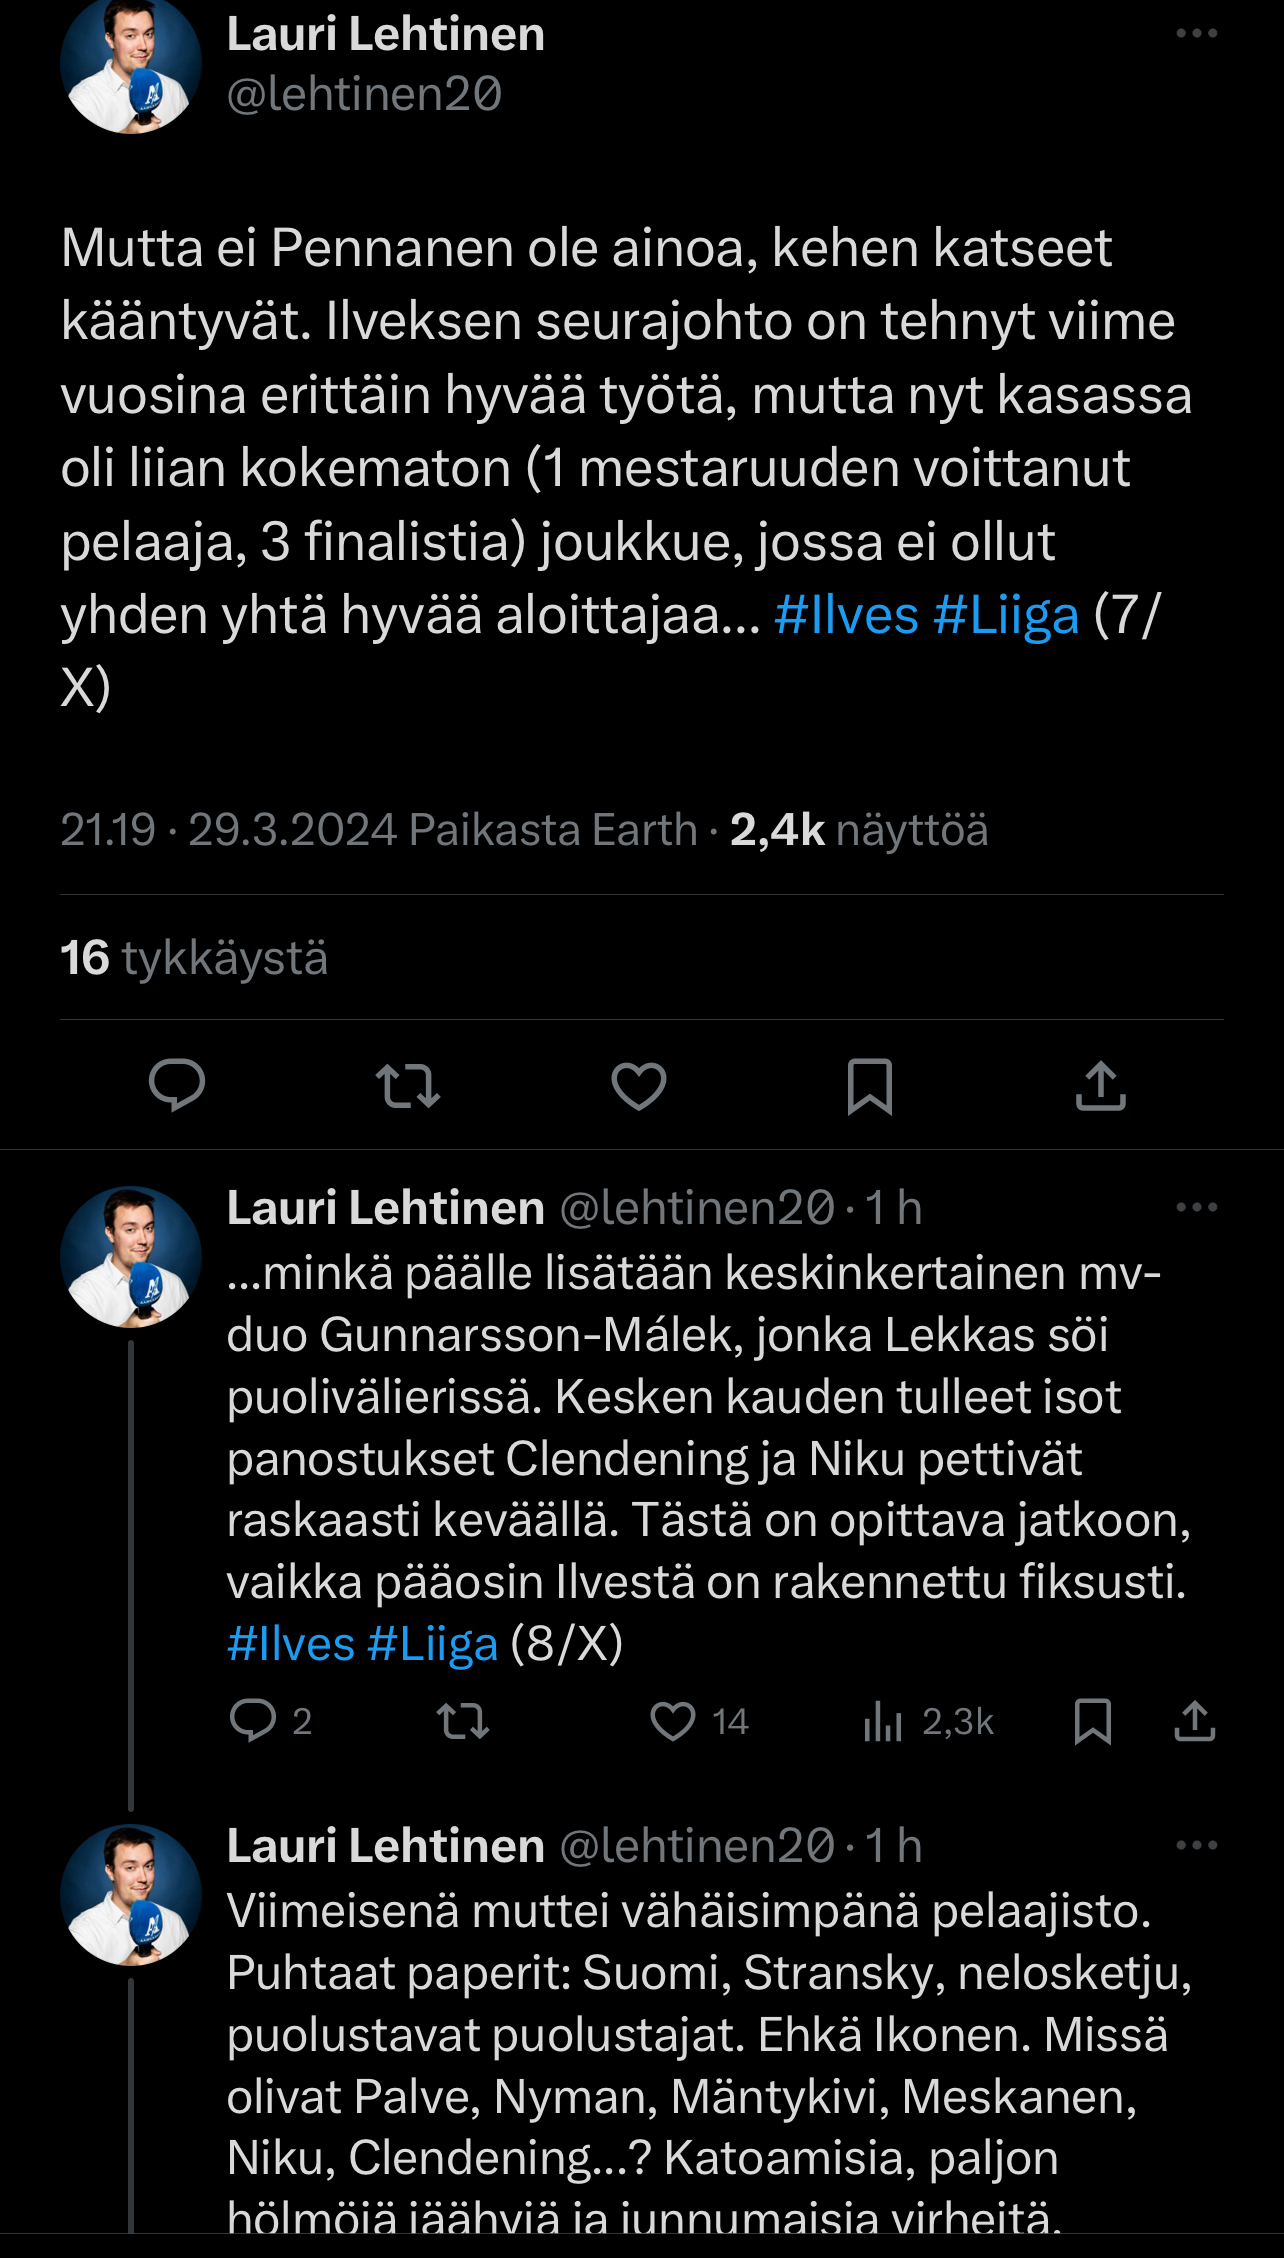
Task: Open replies on the 8/X tweet
Action: pos(253,1721)
